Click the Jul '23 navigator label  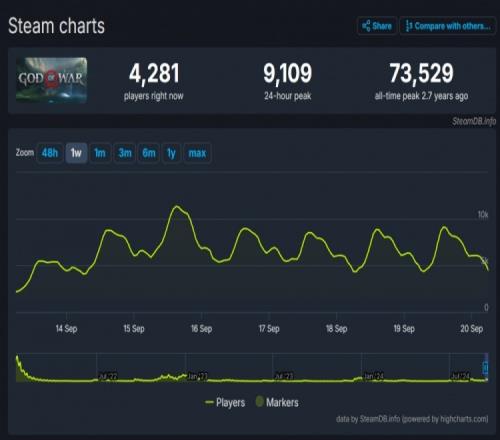coord(284,376)
